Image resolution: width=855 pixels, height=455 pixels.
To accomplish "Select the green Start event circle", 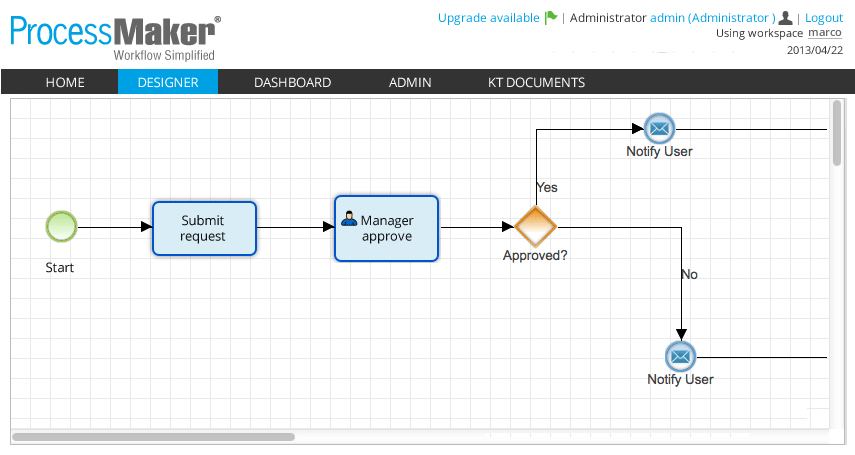I will (61, 226).
